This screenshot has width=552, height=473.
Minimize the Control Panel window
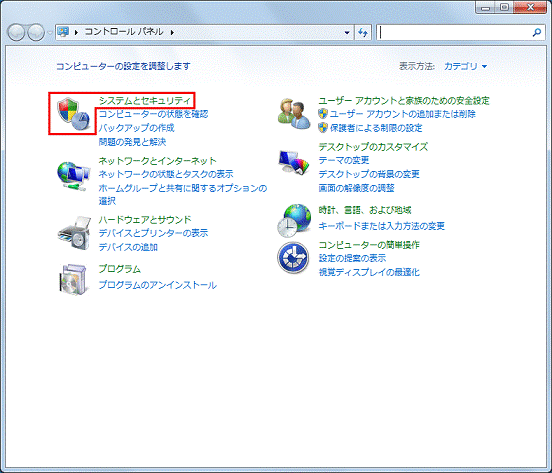point(485,8)
